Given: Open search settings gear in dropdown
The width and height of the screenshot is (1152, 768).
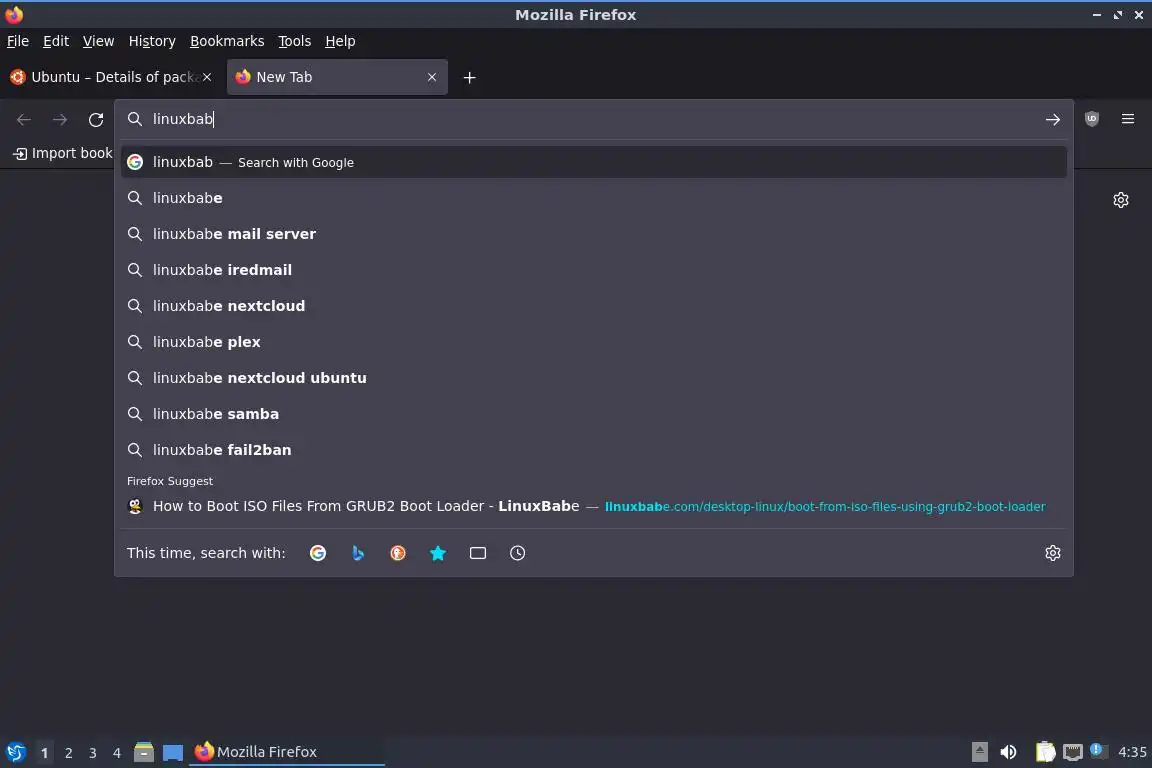Looking at the screenshot, I should pyautogui.click(x=1052, y=553).
